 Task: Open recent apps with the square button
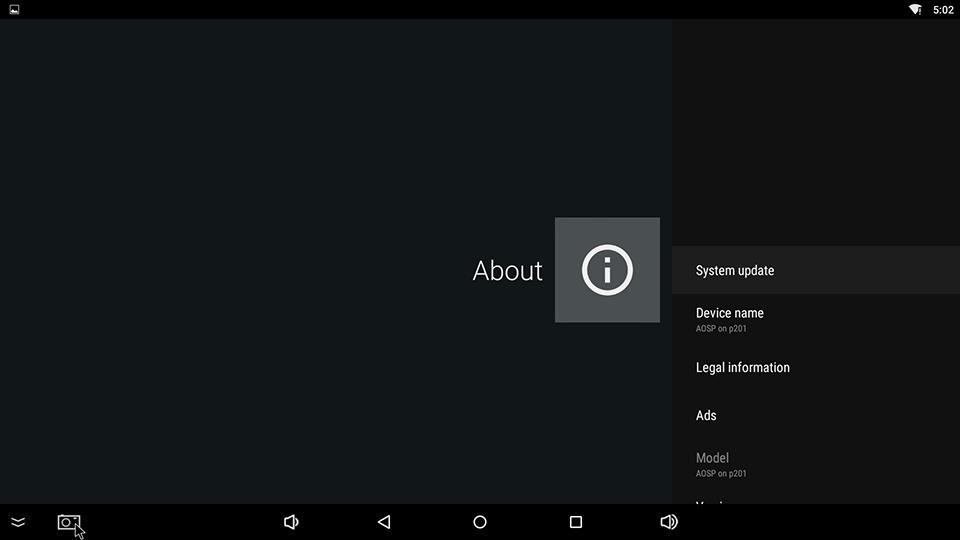[576, 522]
